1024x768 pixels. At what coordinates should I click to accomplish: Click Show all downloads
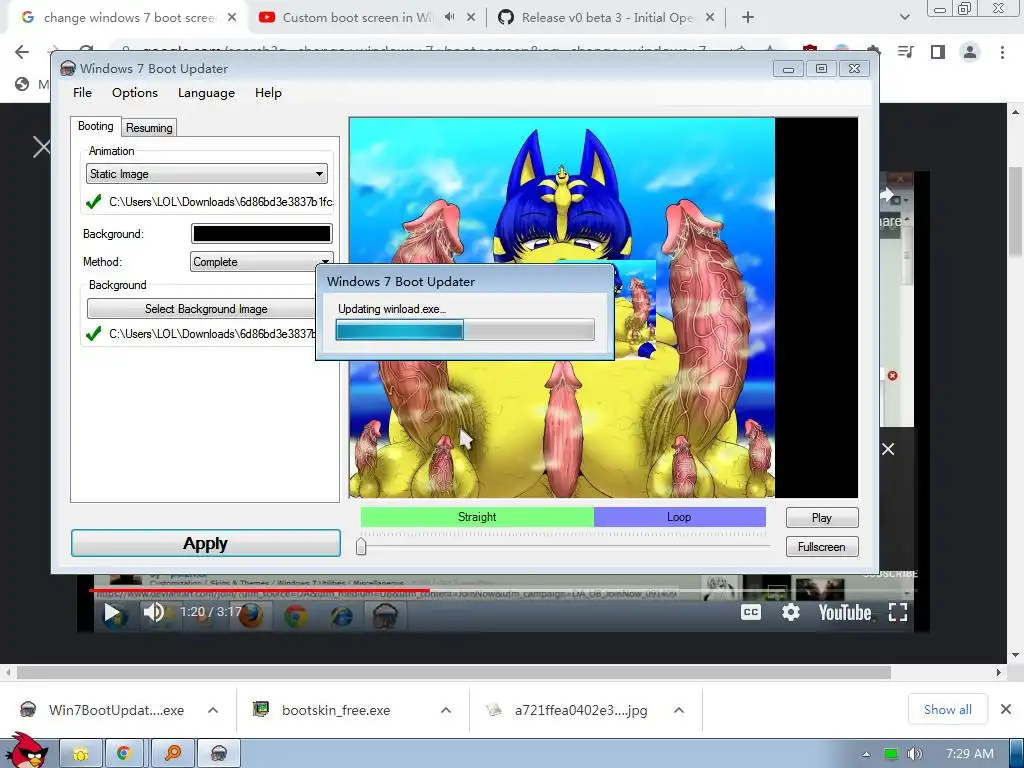(x=948, y=710)
